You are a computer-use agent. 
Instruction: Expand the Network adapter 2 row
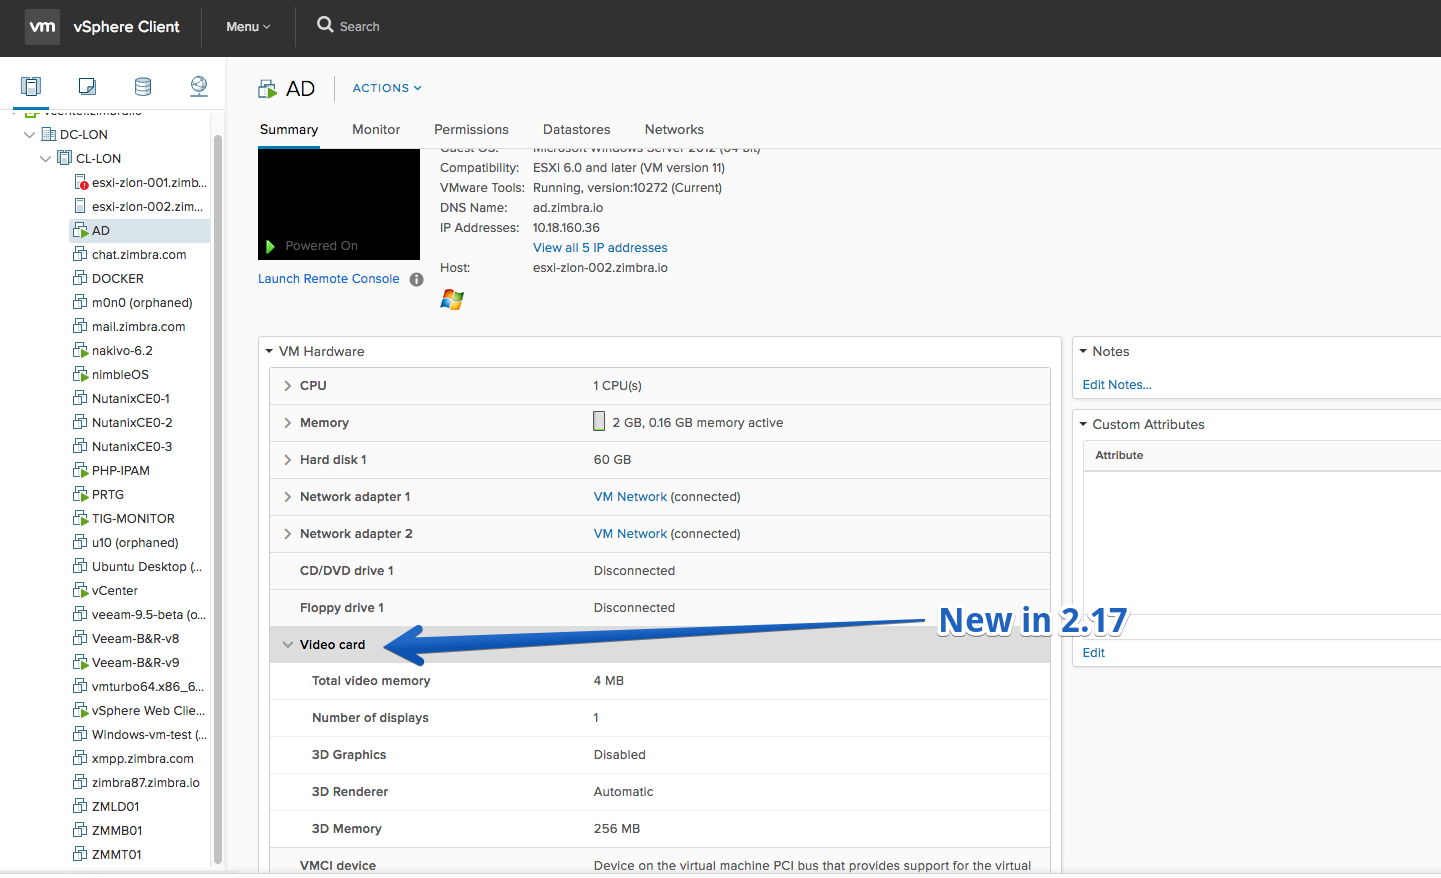tap(288, 534)
